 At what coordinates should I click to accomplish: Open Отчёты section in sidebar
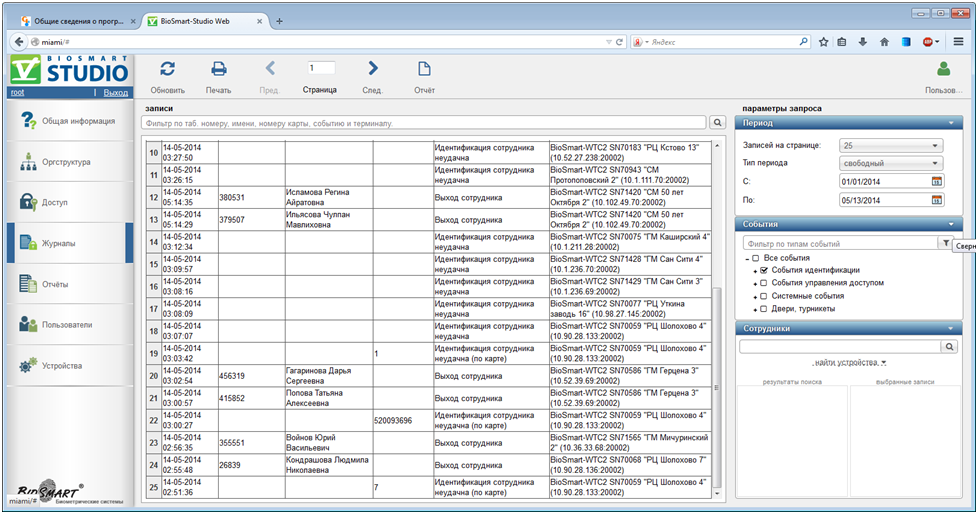[x=70, y=284]
